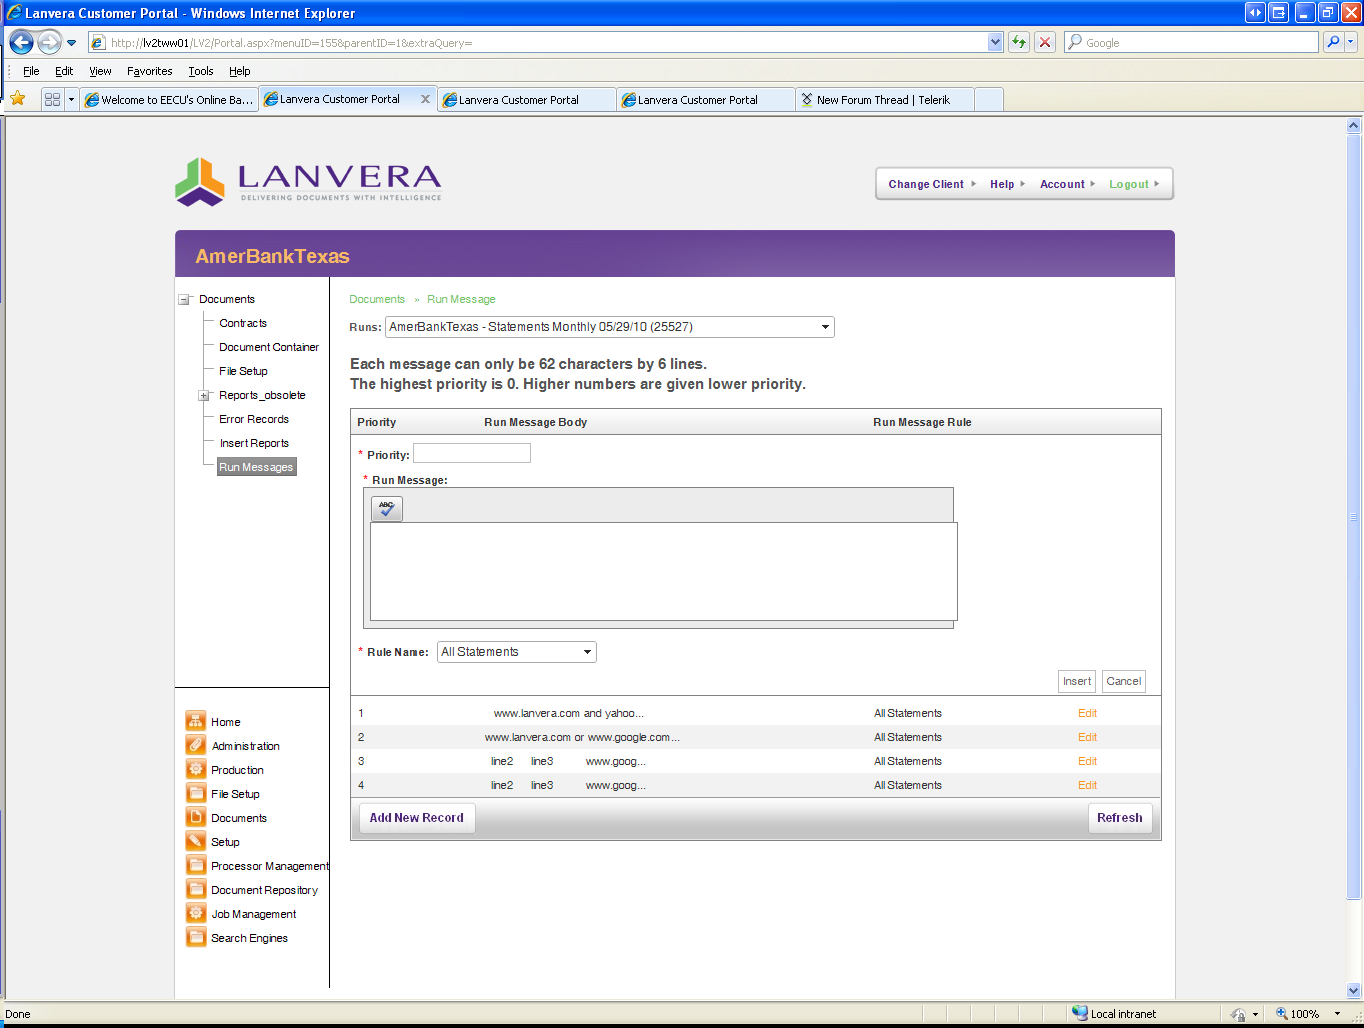
Task: Select Insert Reports in the tree
Action: [x=254, y=443]
